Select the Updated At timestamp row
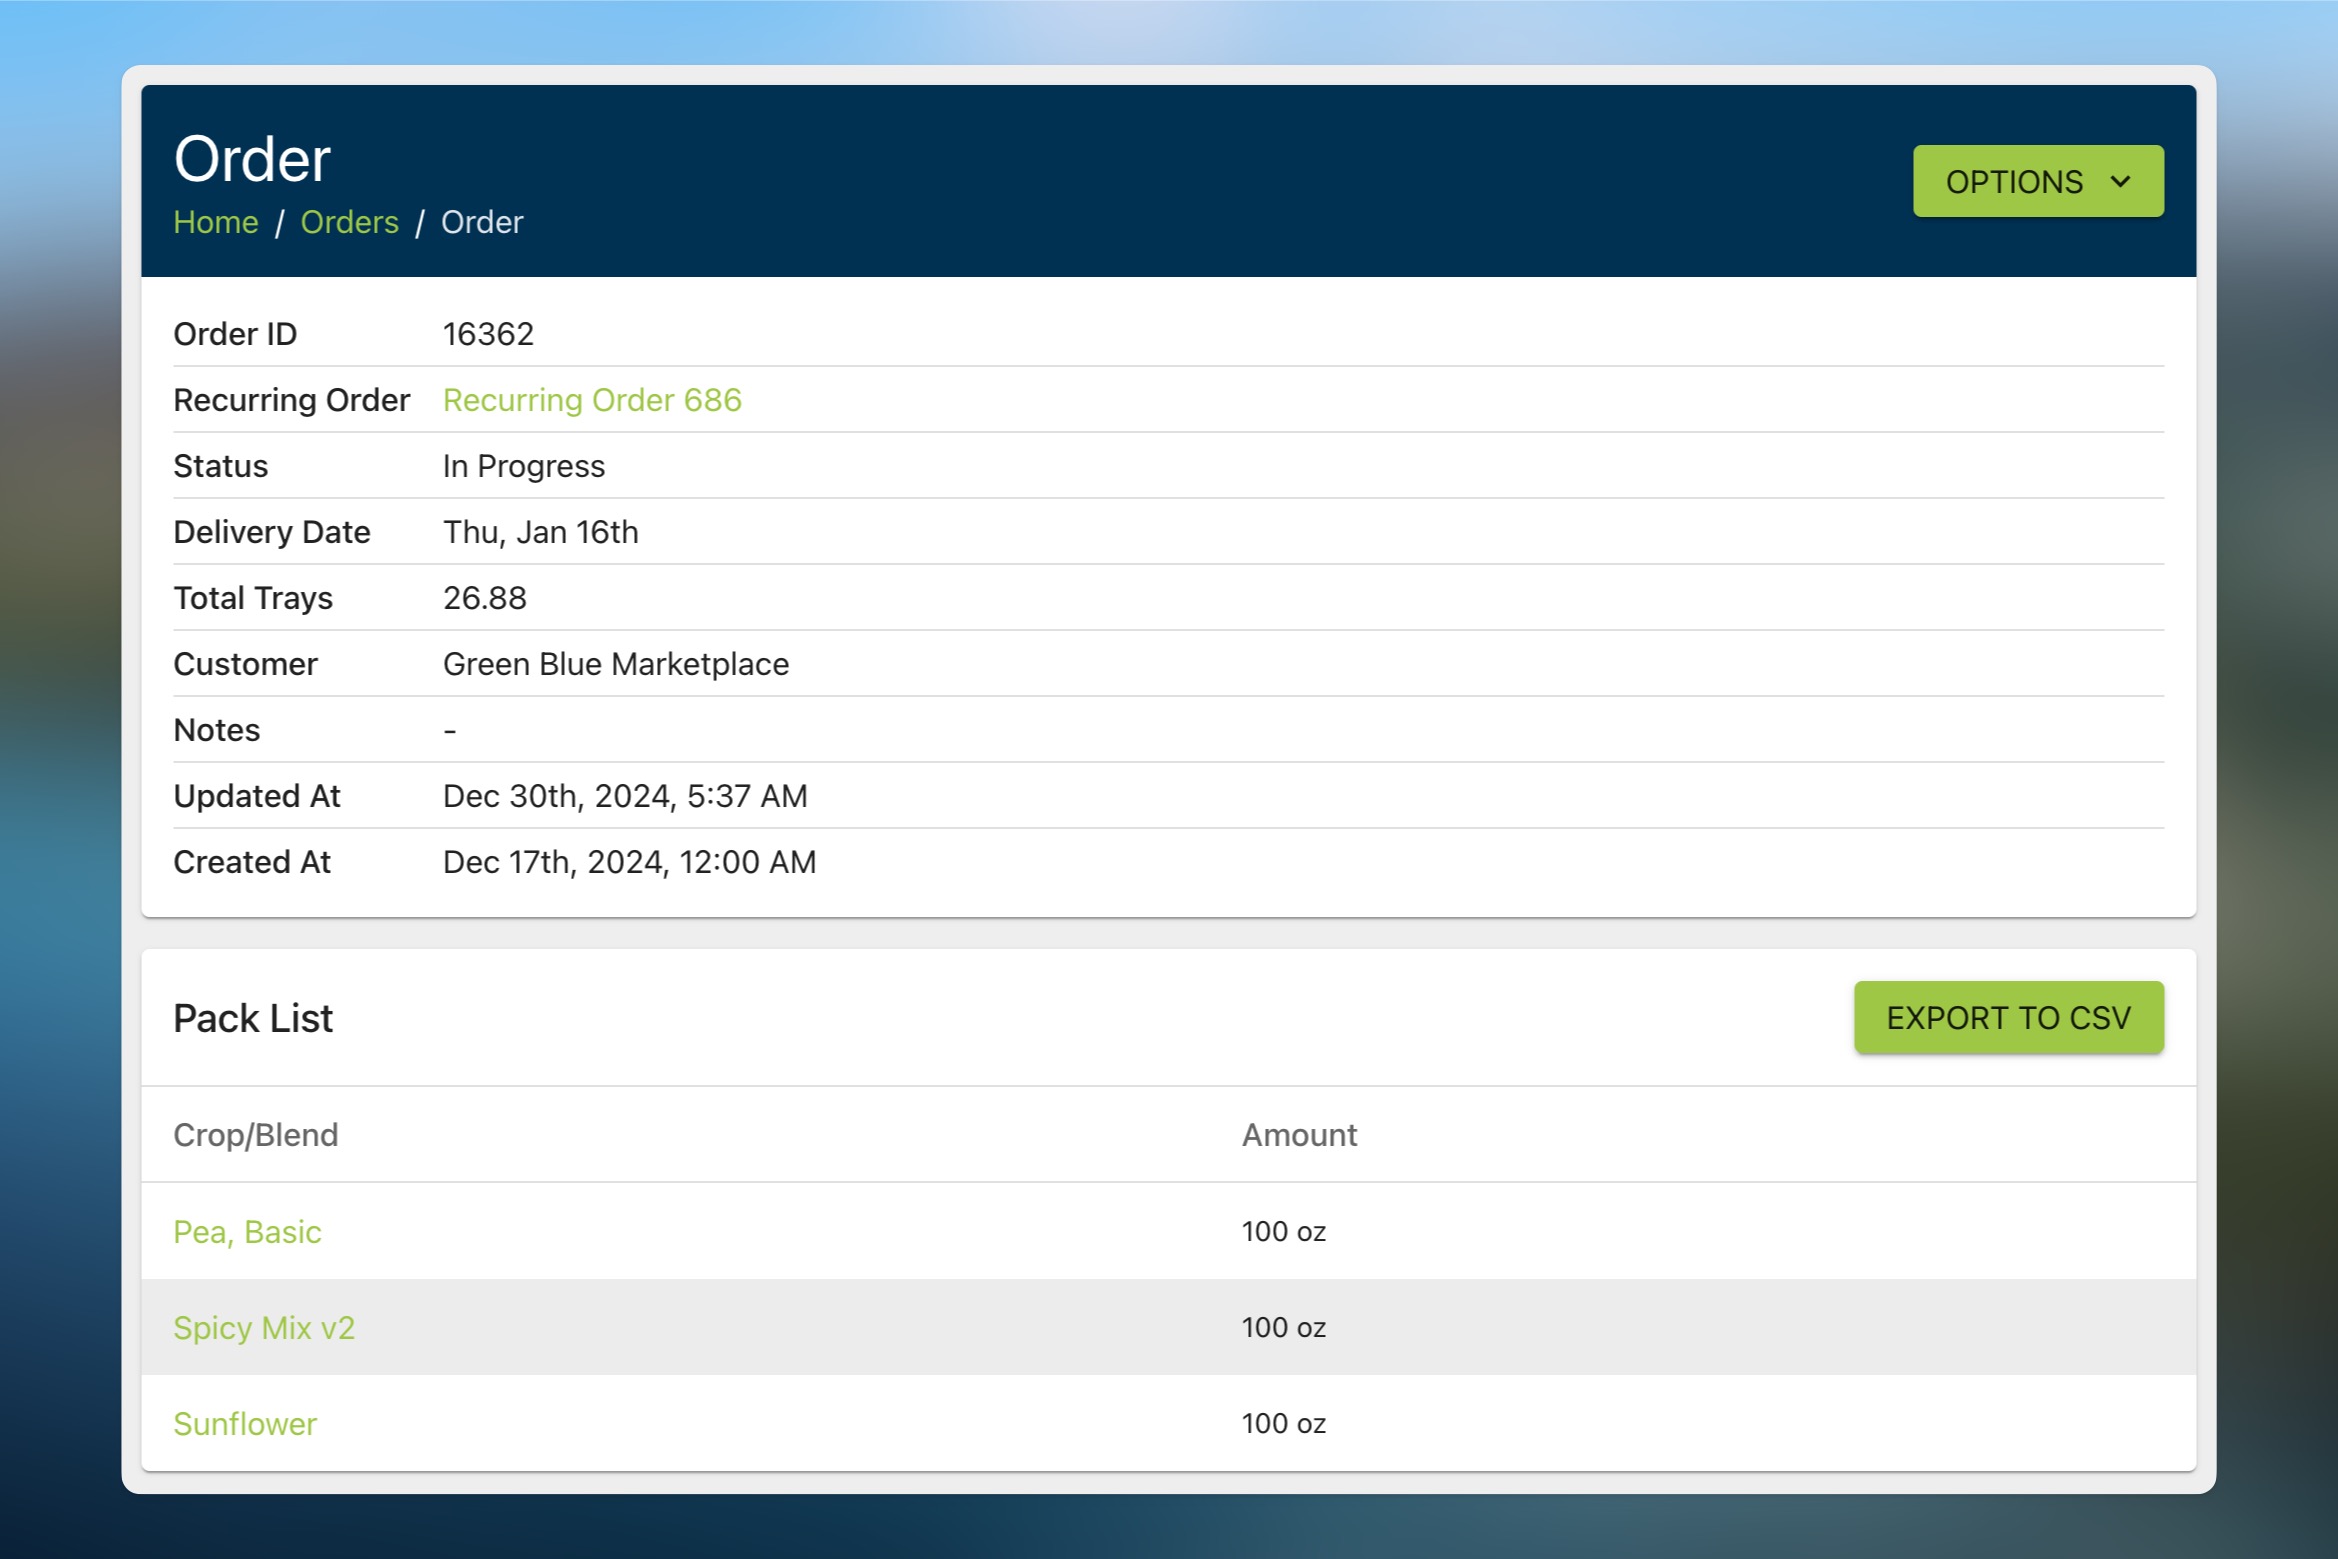 coord(625,795)
